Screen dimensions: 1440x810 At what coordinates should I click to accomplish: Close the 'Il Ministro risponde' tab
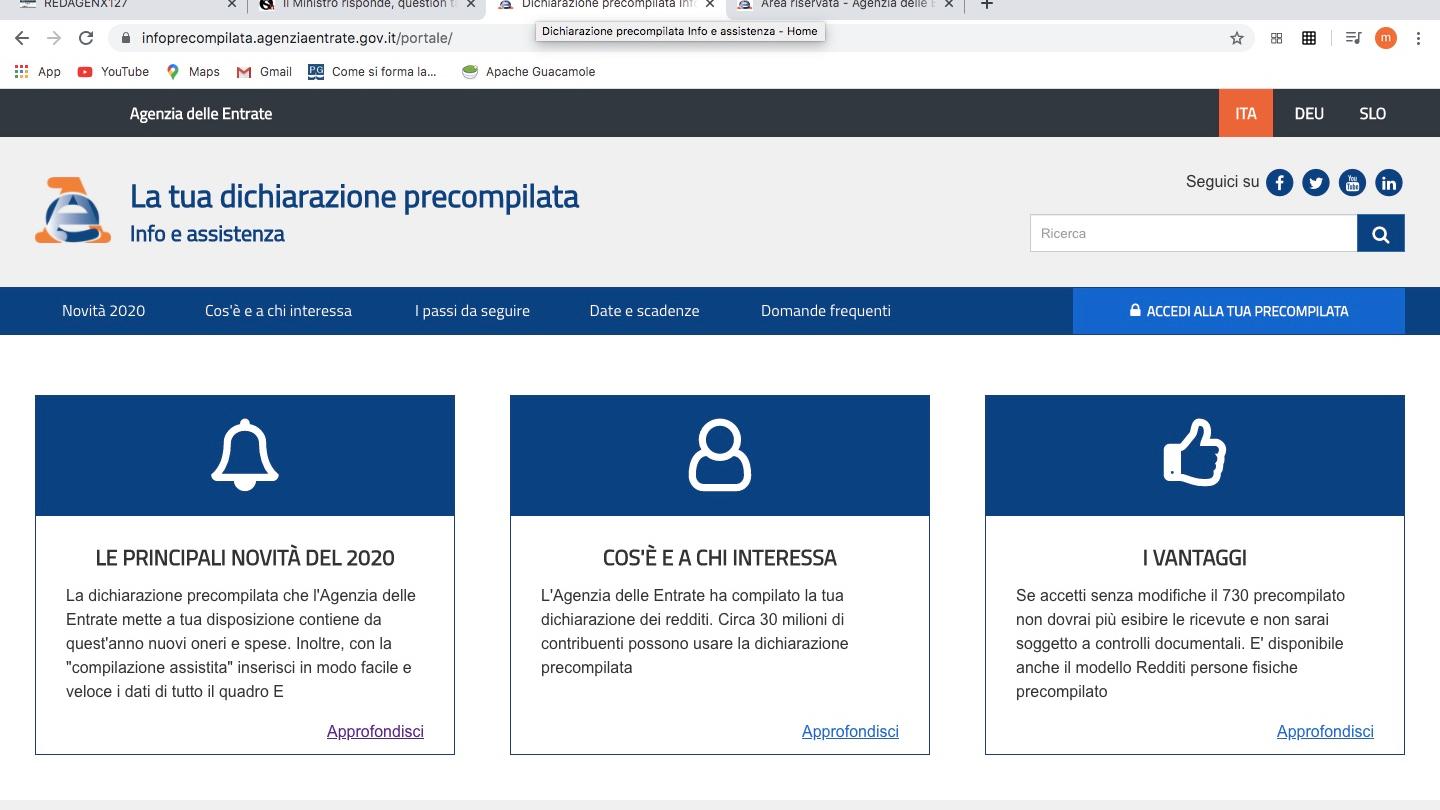(x=471, y=5)
